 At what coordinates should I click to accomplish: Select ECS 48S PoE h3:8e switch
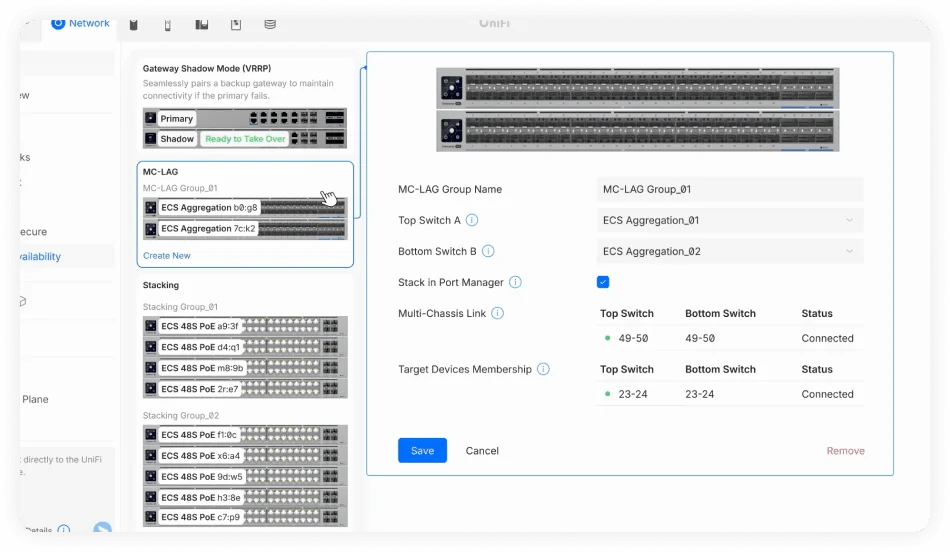coord(245,497)
